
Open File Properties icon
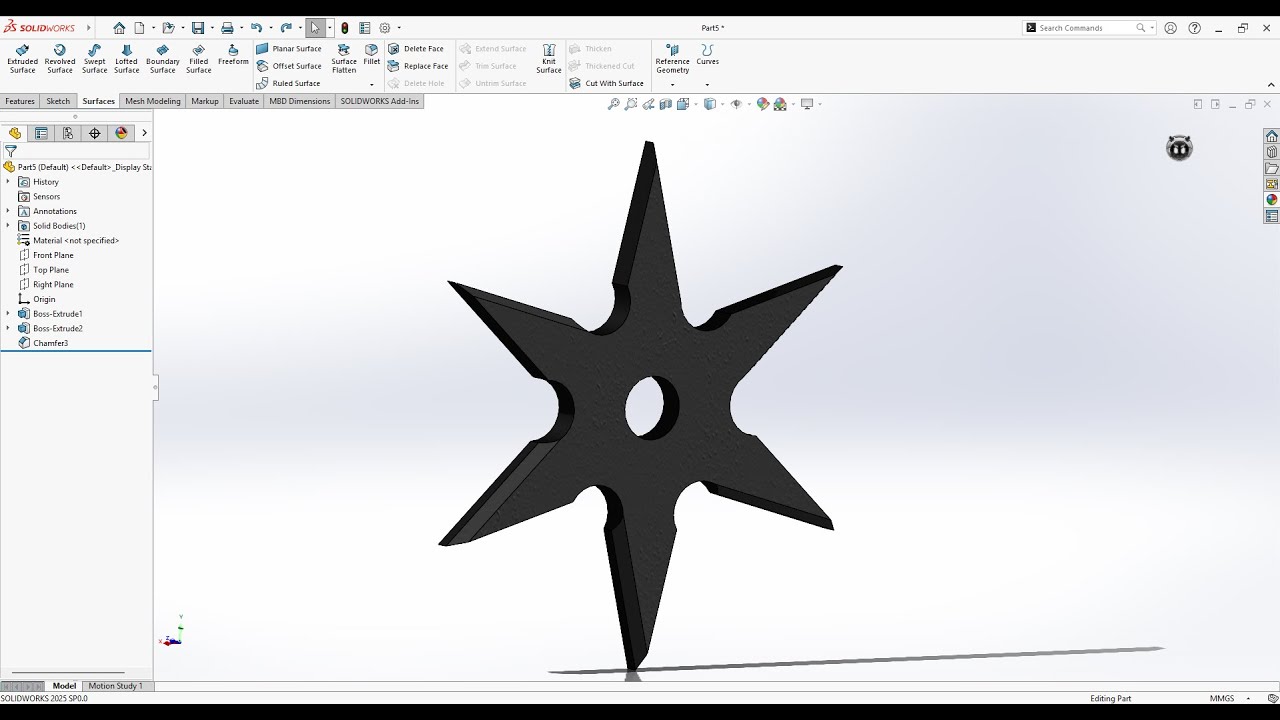(365, 28)
